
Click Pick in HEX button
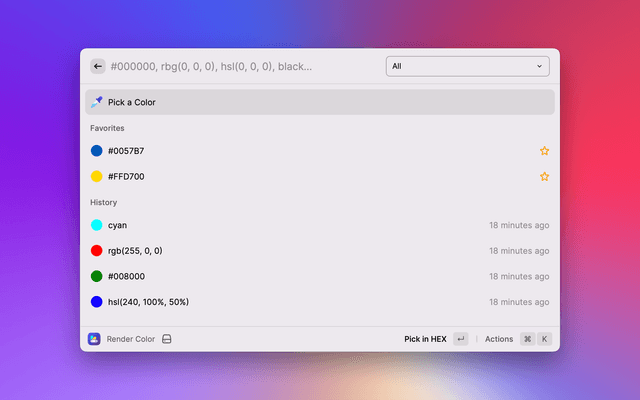click(x=425, y=339)
